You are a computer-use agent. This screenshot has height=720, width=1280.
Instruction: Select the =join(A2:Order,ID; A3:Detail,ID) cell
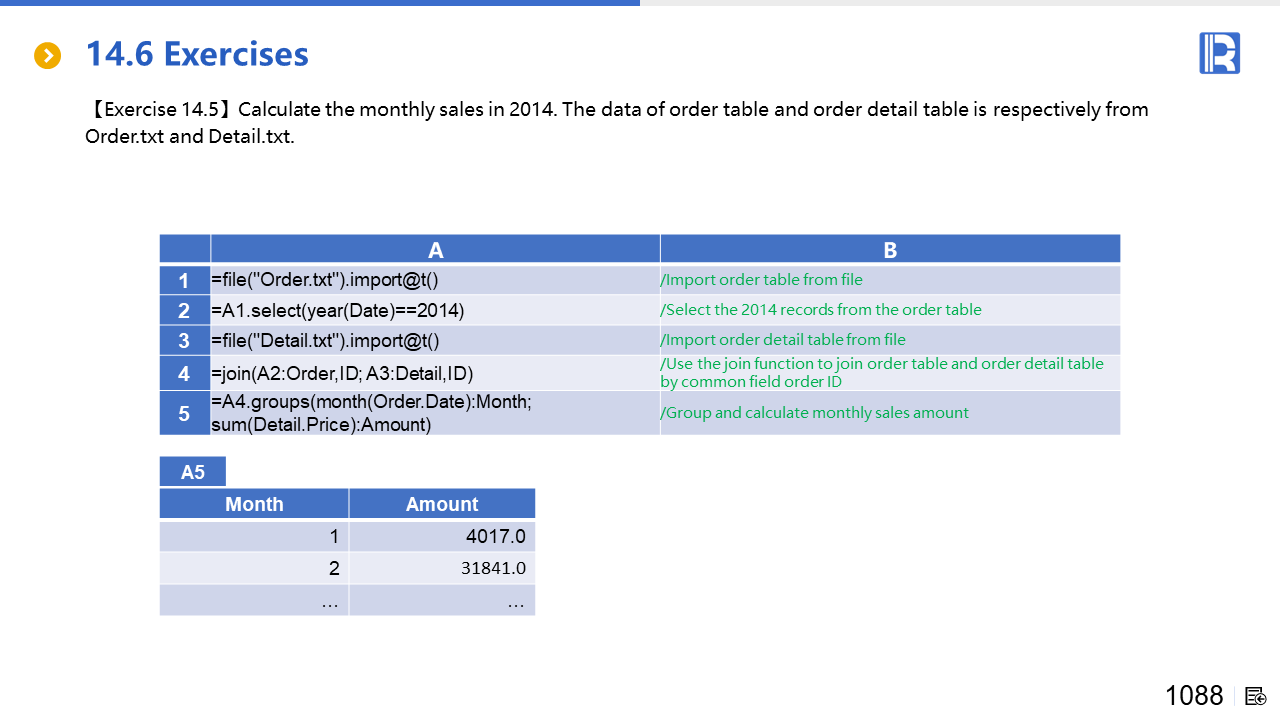pos(342,374)
